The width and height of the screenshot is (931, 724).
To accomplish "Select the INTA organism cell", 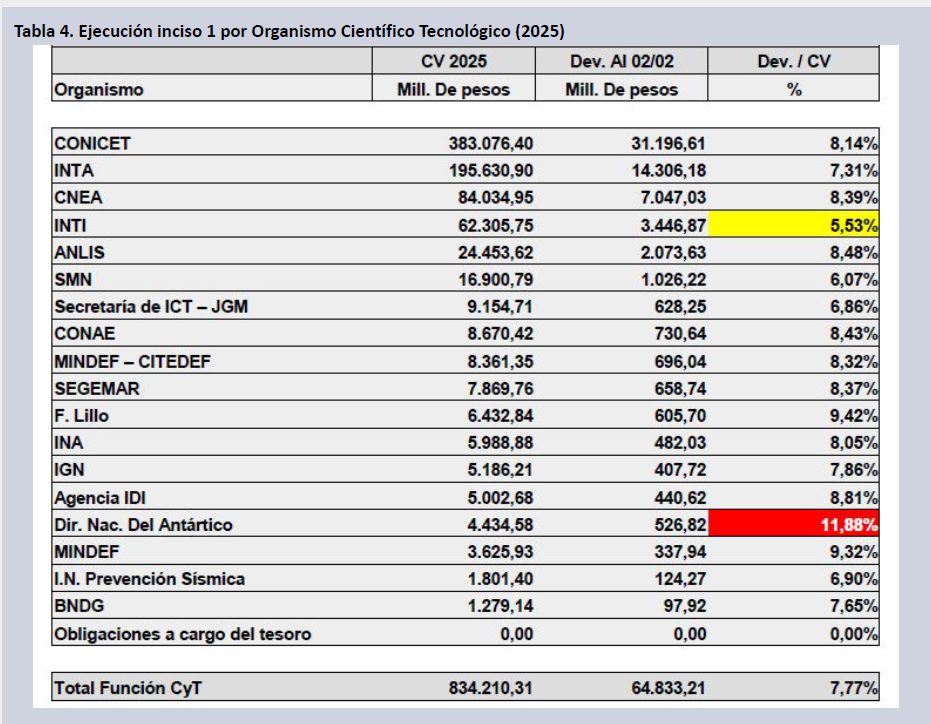I will click(x=74, y=170).
